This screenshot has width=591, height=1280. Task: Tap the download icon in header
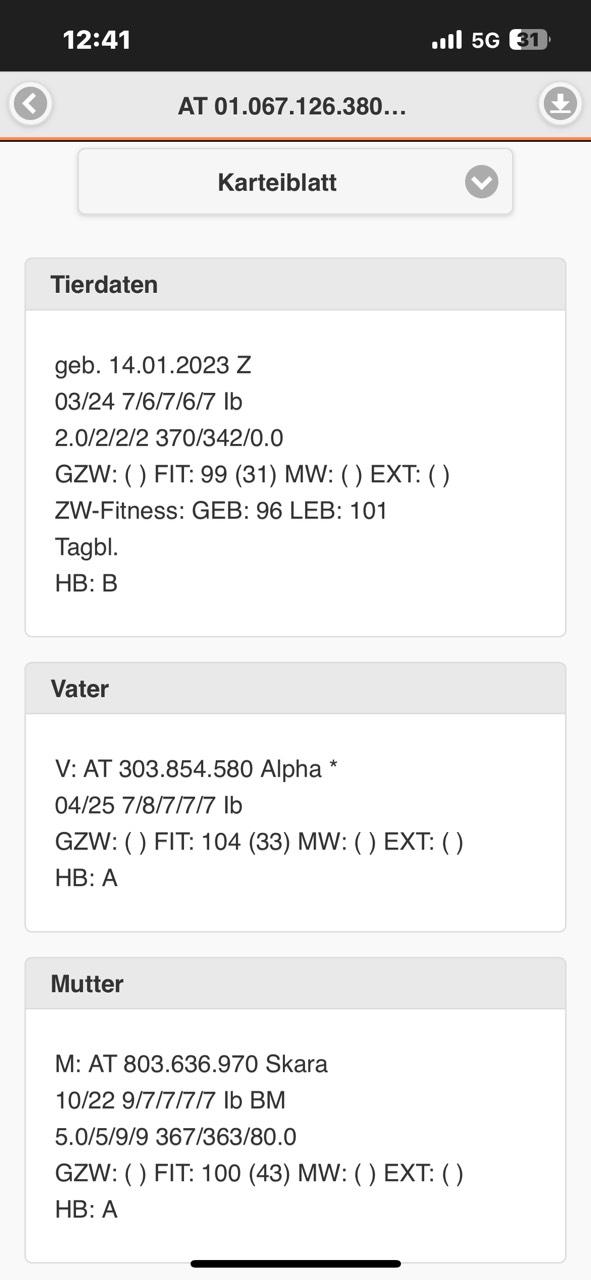coord(560,104)
